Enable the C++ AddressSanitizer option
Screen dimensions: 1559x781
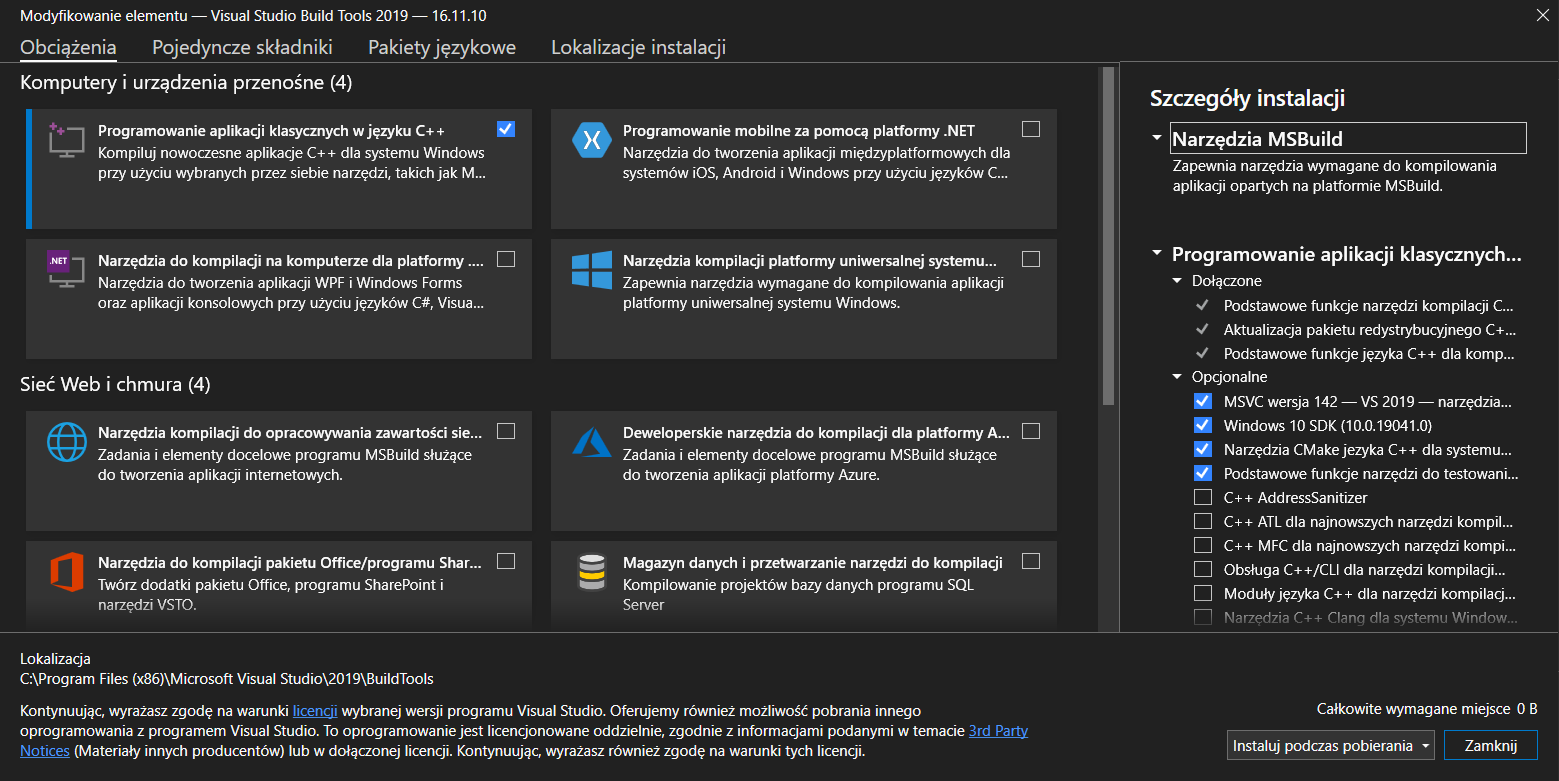pyautogui.click(x=1203, y=497)
